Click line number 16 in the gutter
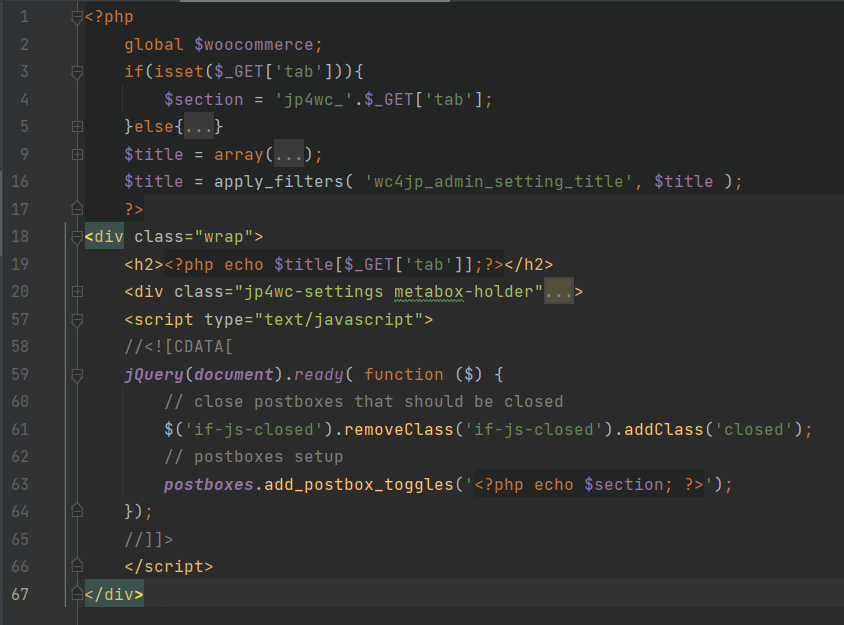Screen dimensions: 844x625 pyautogui.click(x=19, y=181)
